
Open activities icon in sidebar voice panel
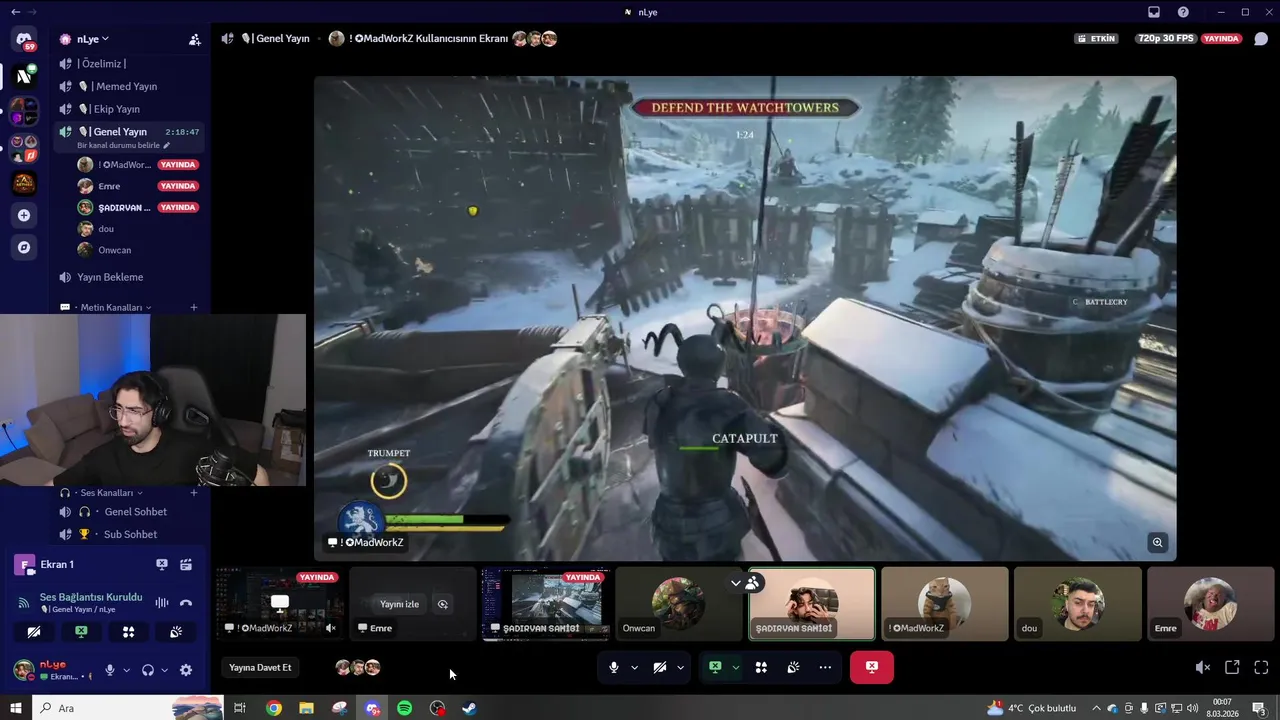point(128,632)
